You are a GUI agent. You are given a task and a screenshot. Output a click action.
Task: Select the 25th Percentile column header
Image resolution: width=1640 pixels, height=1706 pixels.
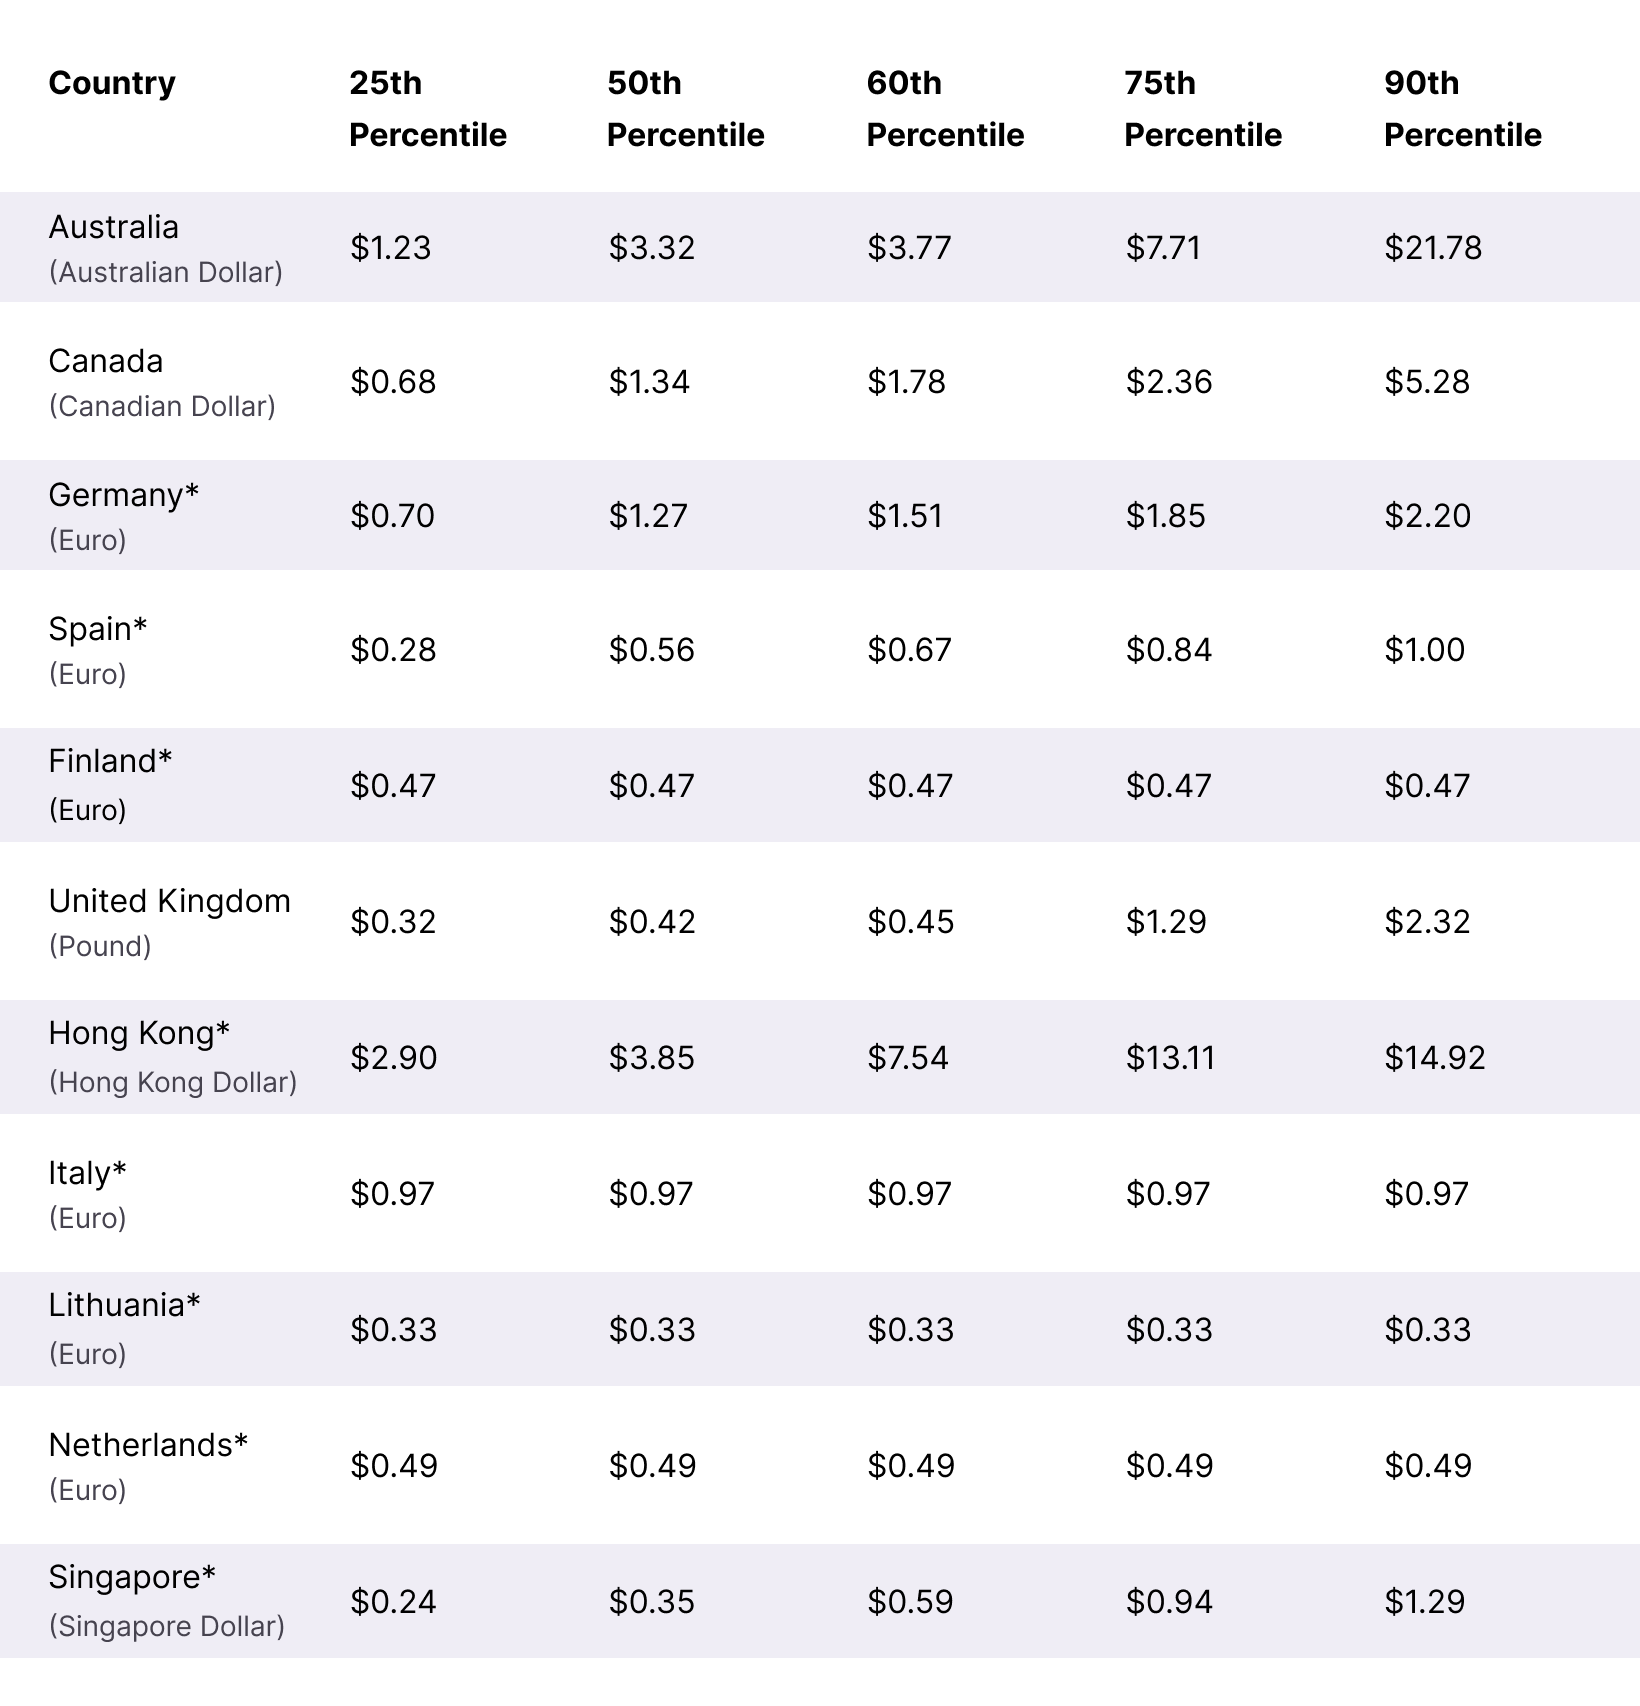[x=428, y=109]
